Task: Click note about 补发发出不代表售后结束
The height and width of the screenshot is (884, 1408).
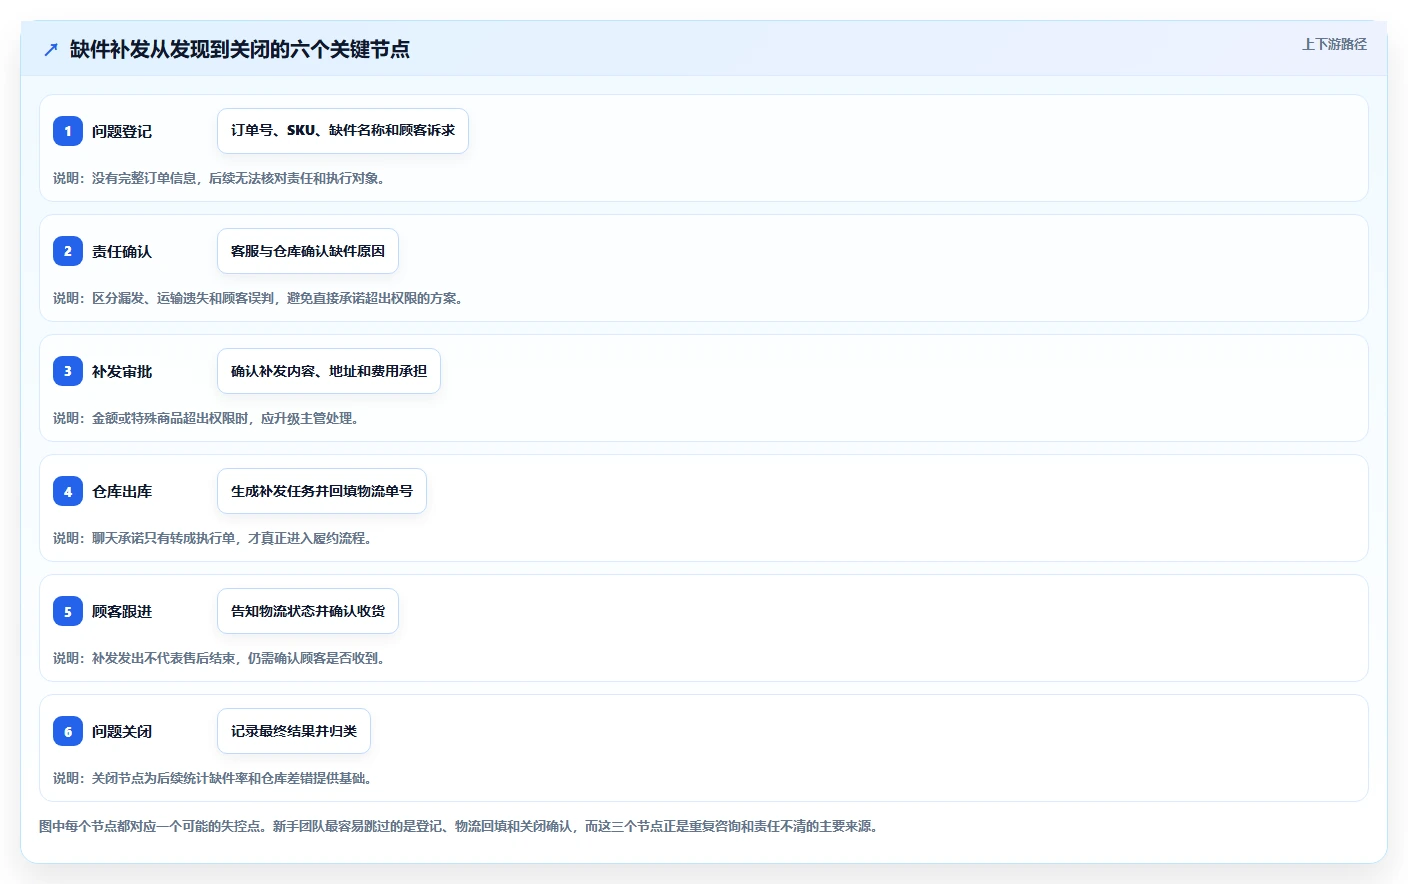Action: click(221, 658)
